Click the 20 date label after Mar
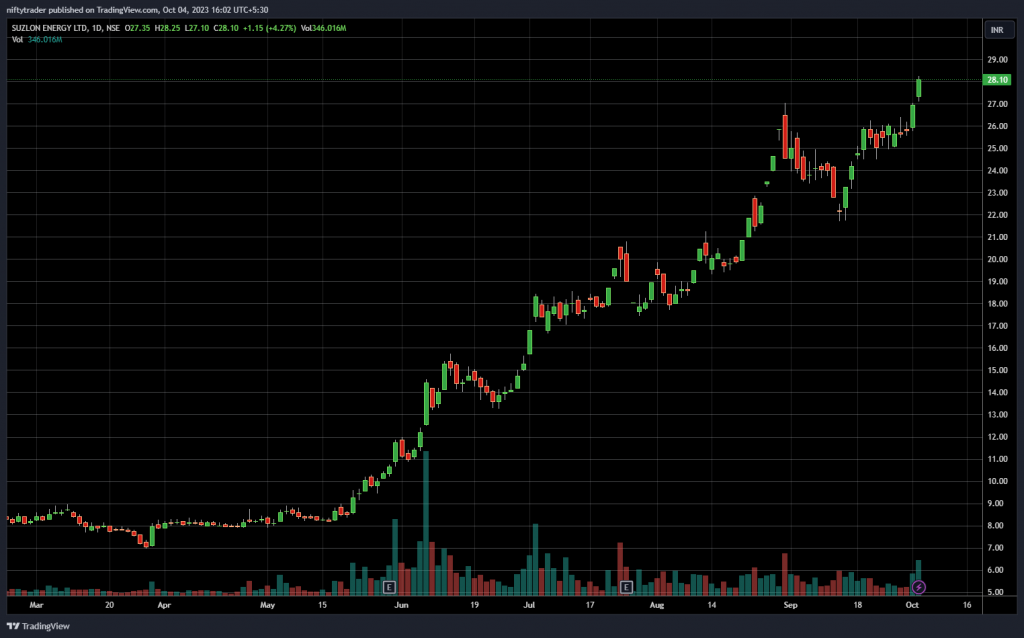Viewport: 1024px width, 638px height. tap(109, 605)
